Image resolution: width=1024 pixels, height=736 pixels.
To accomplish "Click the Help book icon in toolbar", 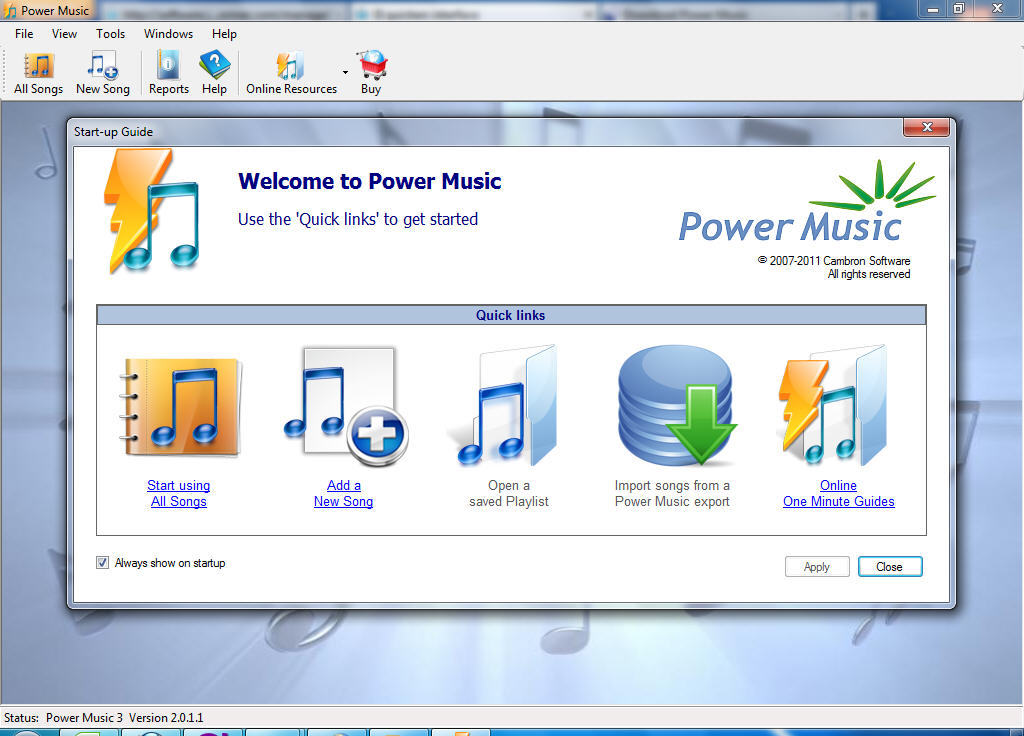I will coord(214,73).
